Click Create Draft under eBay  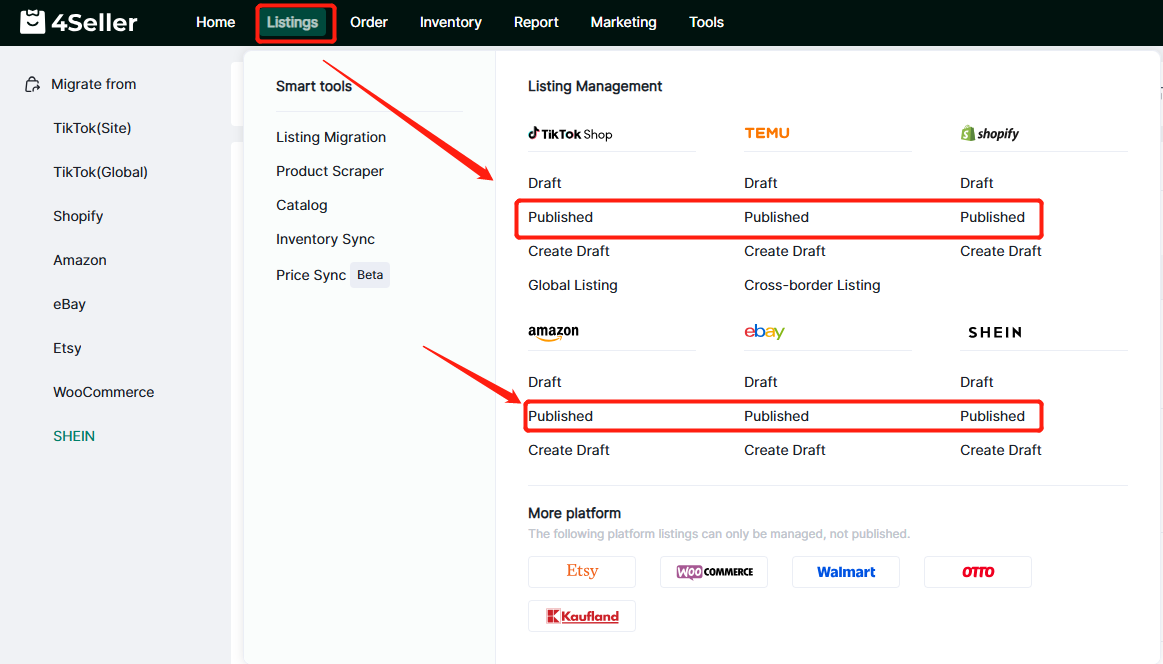point(784,450)
